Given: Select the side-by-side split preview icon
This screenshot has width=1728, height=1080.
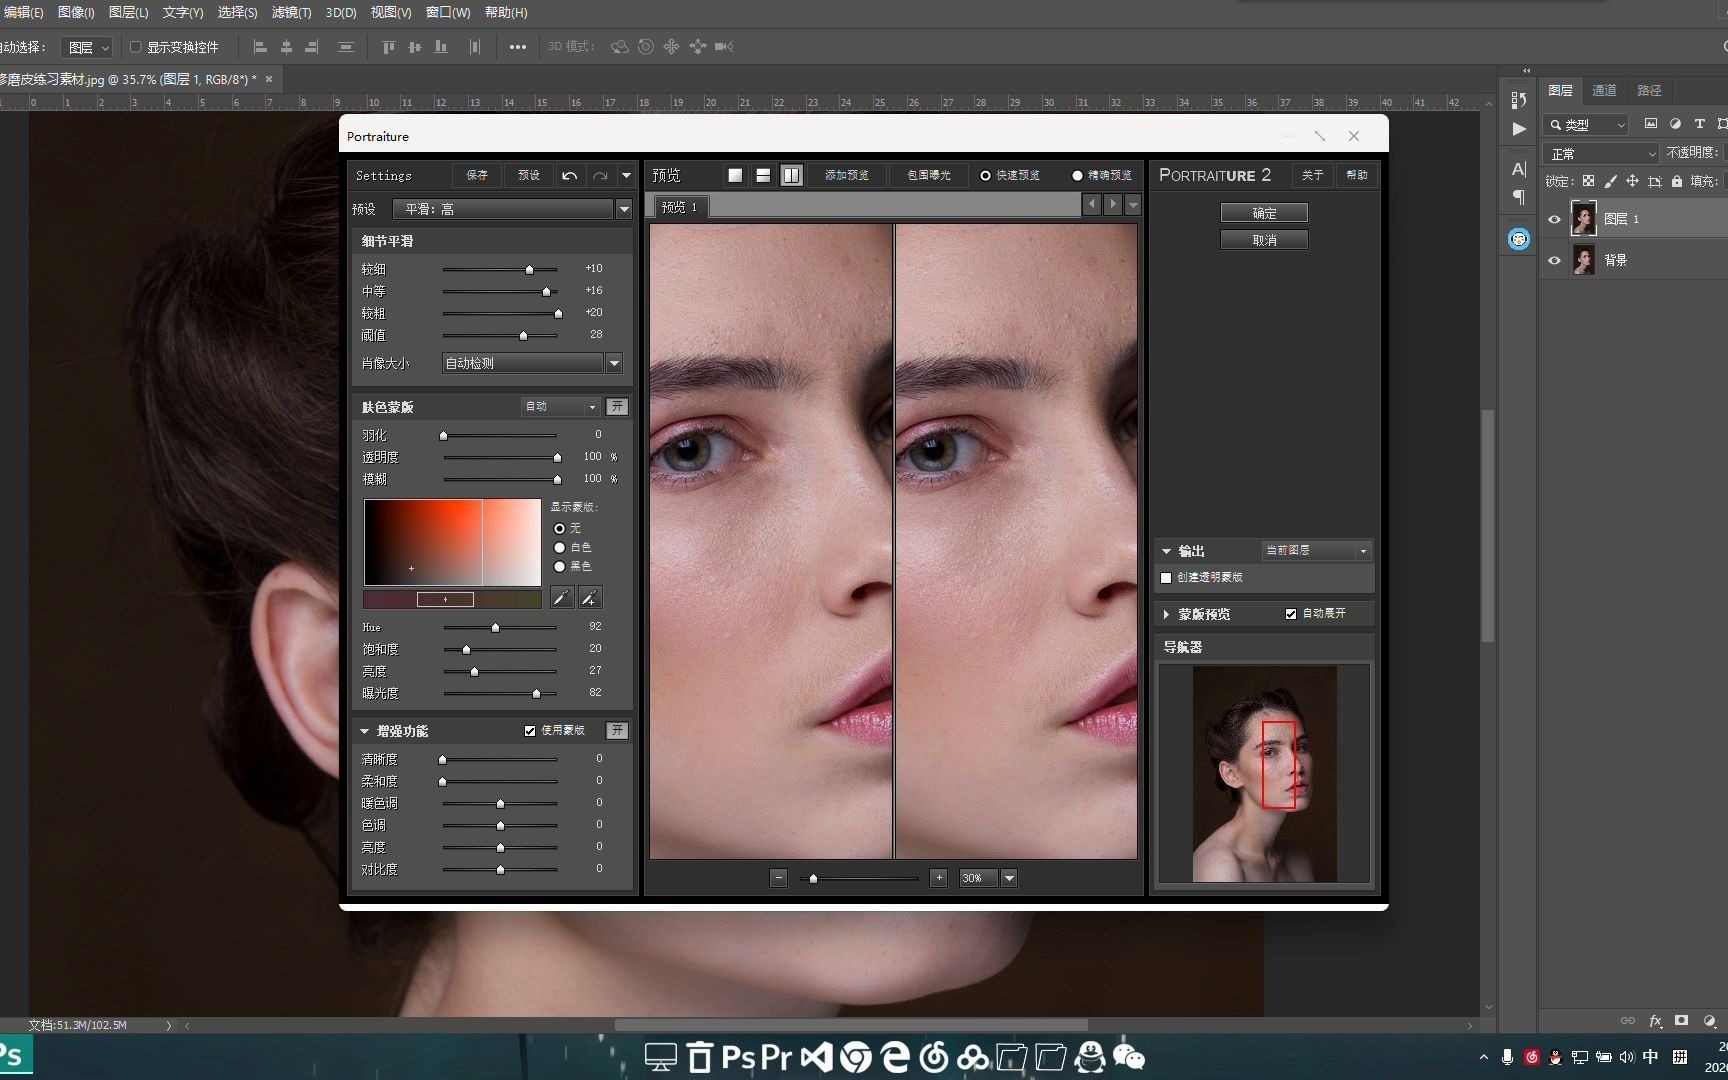Looking at the screenshot, I should (x=791, y=176).
